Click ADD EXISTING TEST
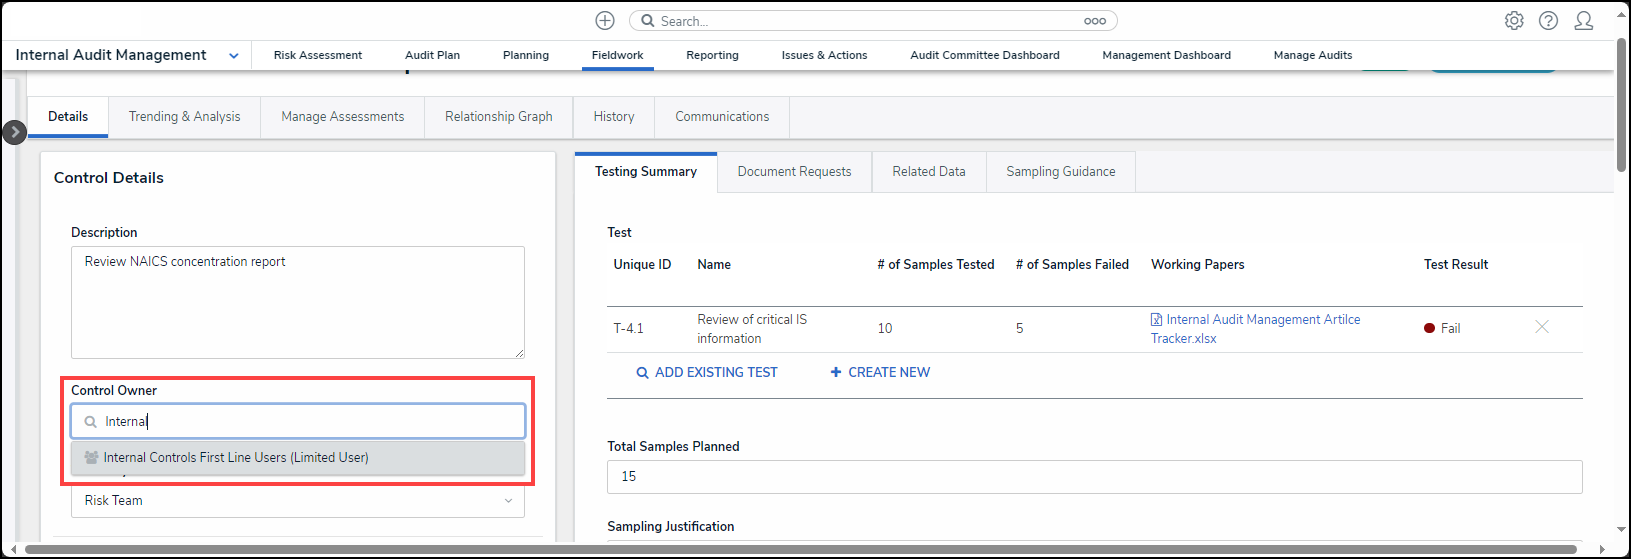1631x559 pixels. coord(707,373)
